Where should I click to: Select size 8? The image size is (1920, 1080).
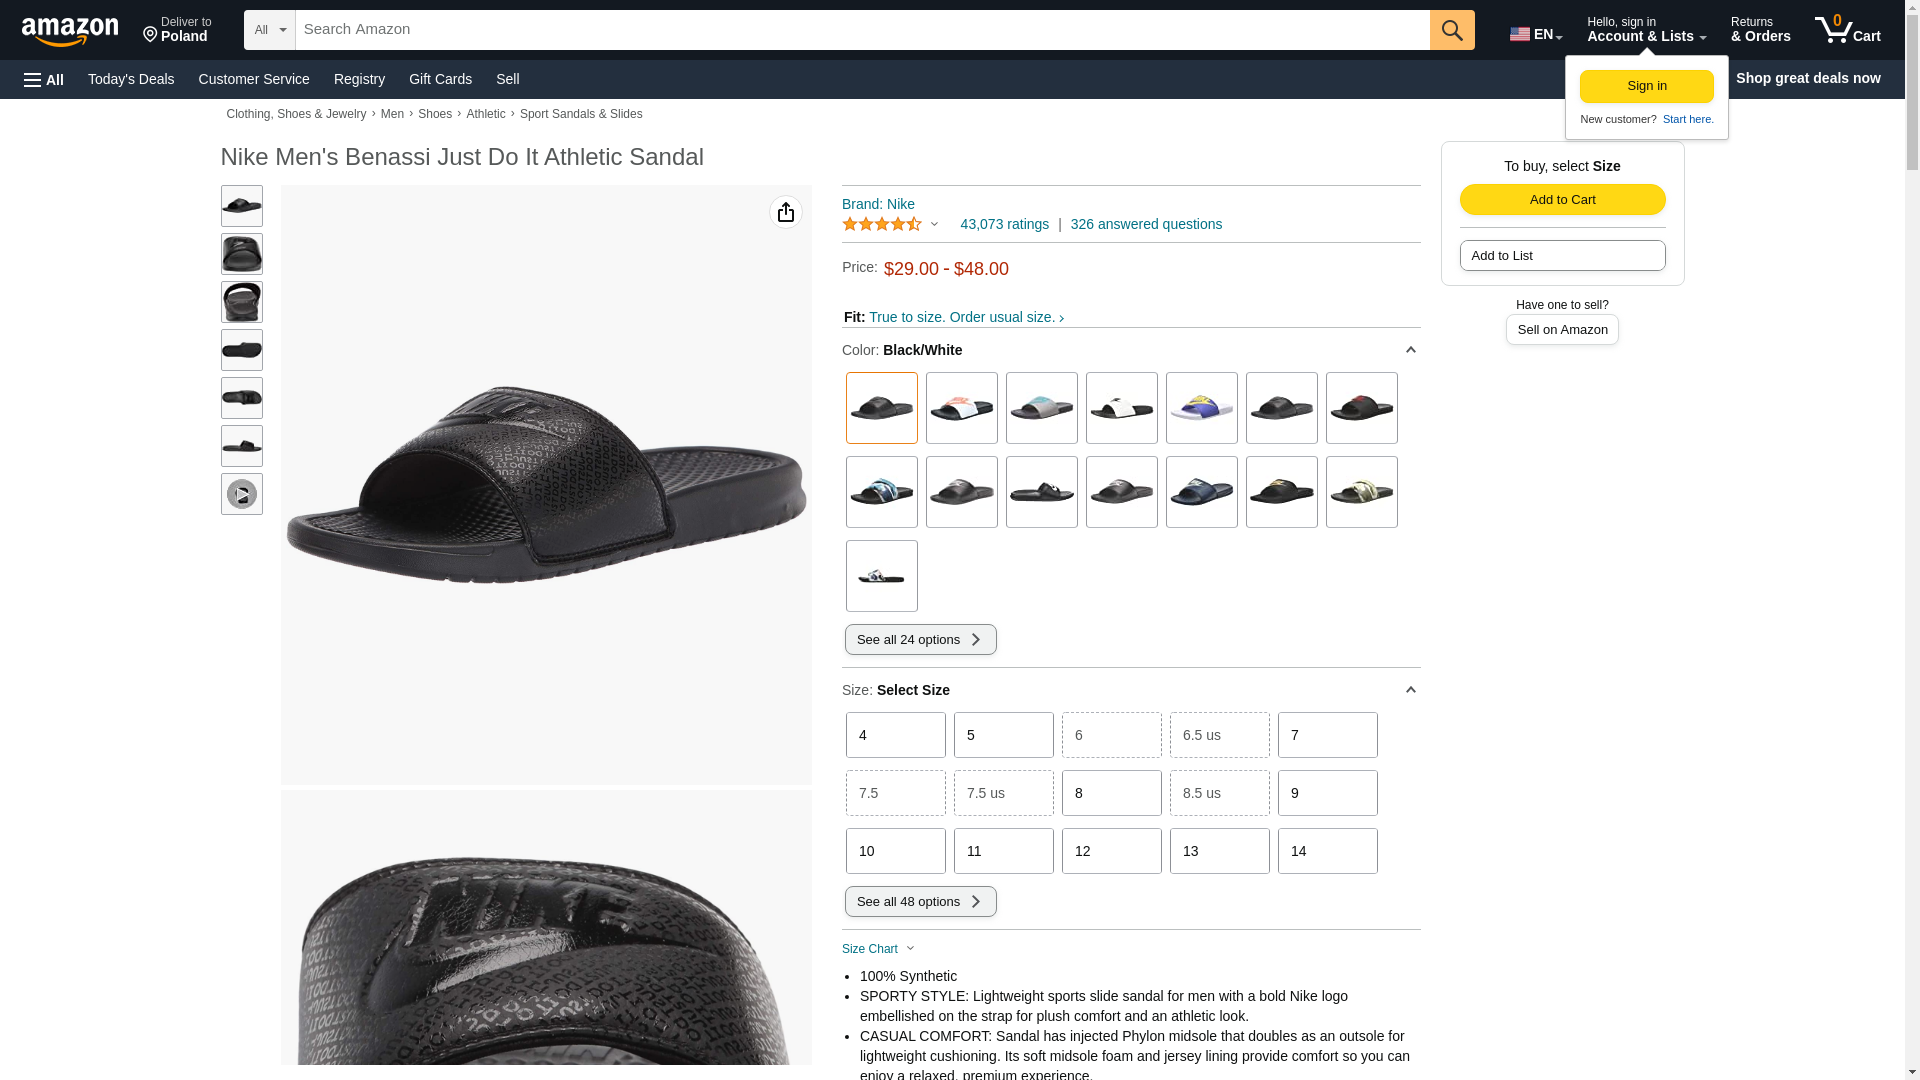tap(1112, 793)
